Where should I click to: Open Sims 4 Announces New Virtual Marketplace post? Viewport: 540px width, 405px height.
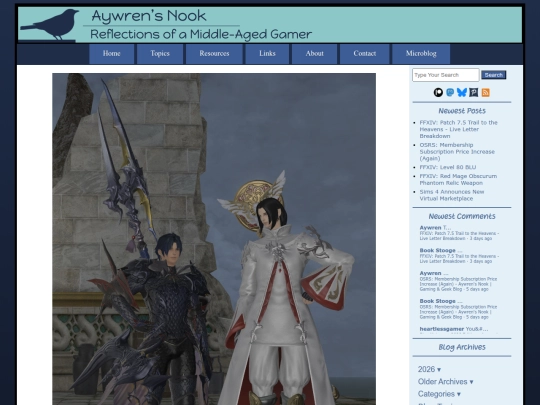tap(452, 195)
